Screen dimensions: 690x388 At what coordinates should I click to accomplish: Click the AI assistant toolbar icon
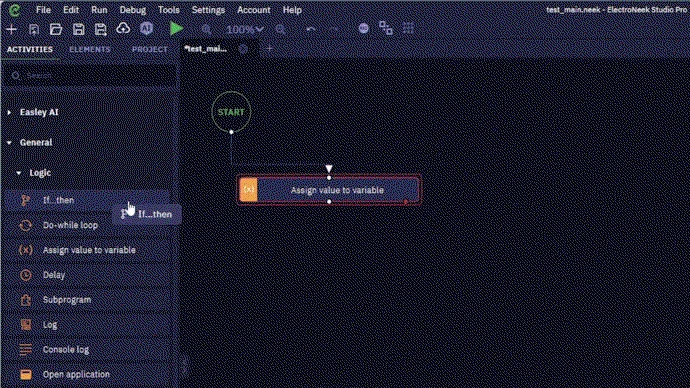pos(146,29)
